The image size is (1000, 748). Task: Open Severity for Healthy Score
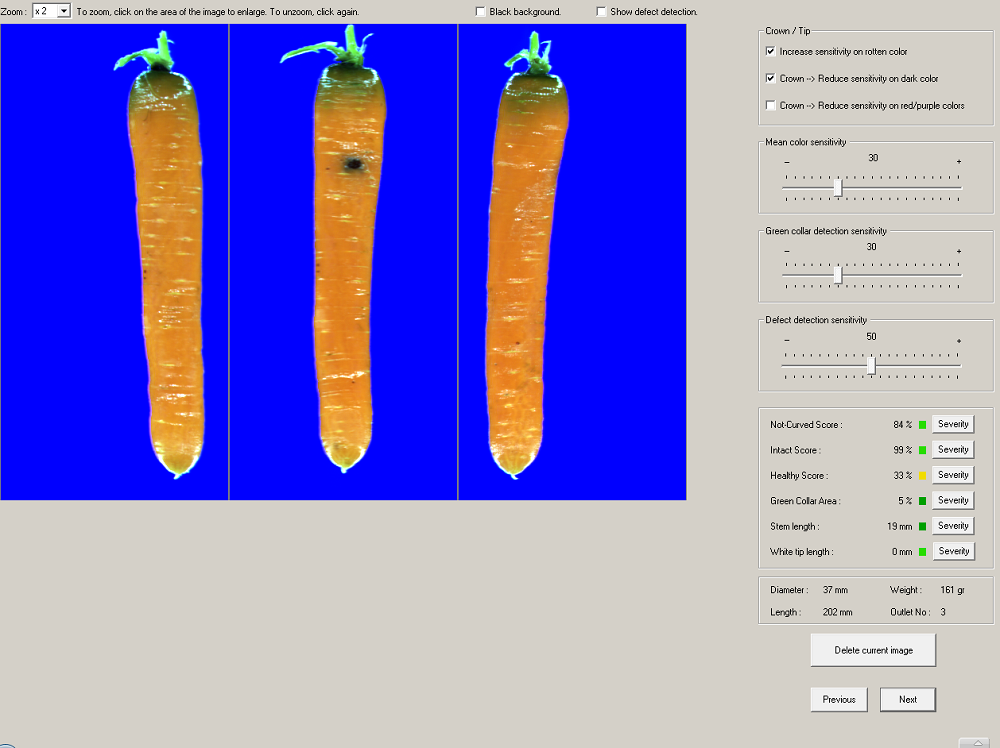click(x=953, y=475)
